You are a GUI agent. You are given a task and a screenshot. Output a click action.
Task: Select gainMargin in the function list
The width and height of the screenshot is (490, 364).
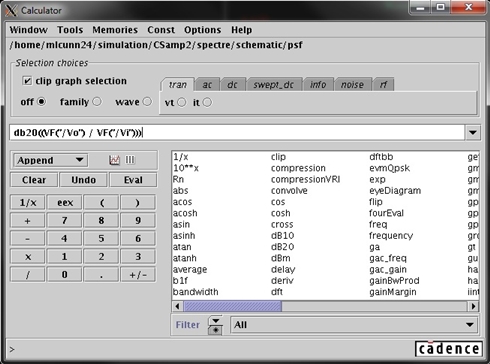pyautogui.click(x=393, y=292)
